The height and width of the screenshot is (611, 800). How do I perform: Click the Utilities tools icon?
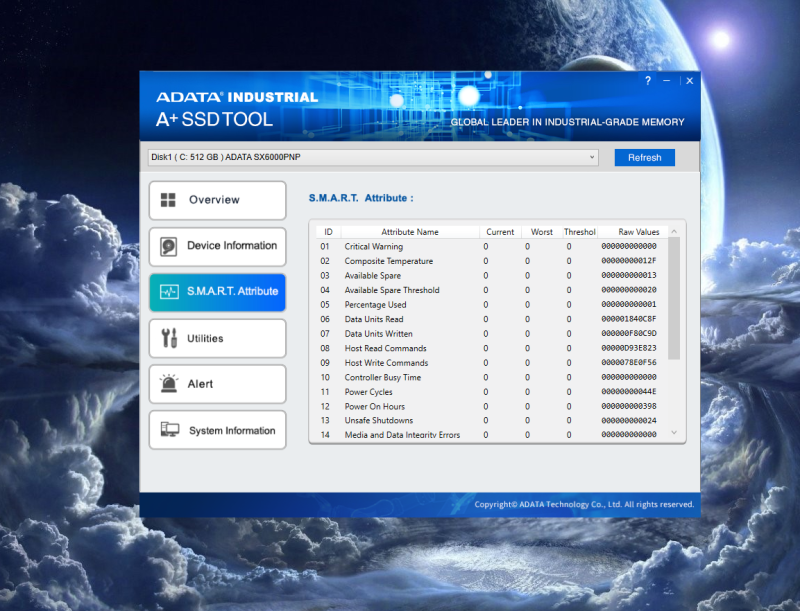coord(169,338)
